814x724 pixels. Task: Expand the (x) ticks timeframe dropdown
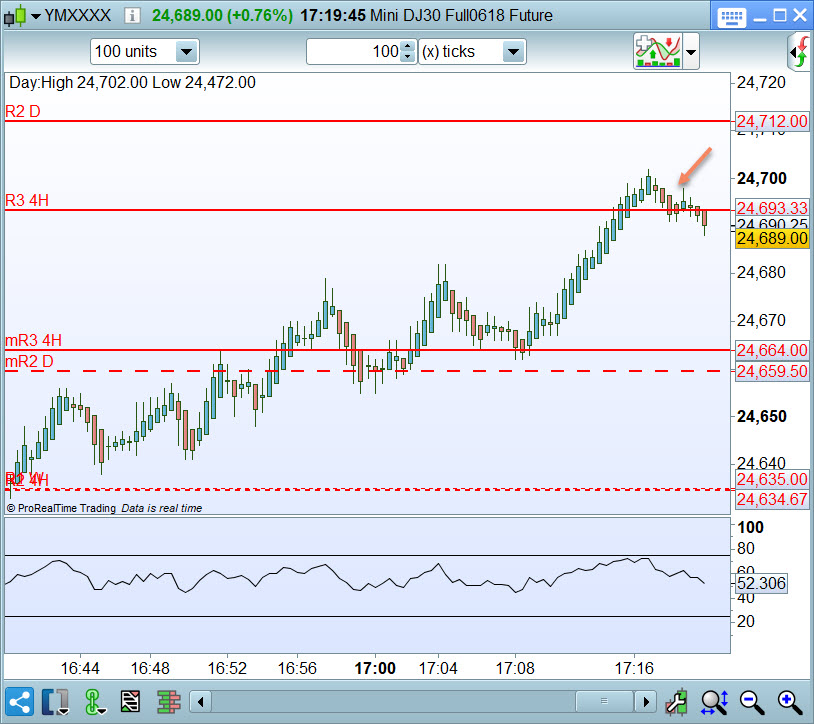[x=472, y=51]
